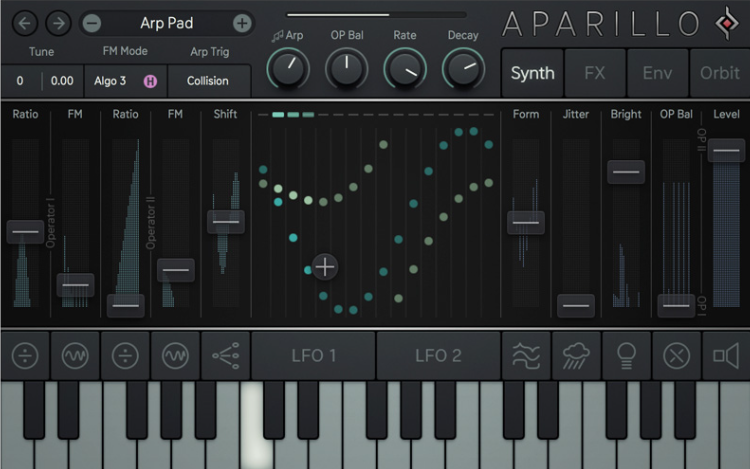The image size is (750, 469).
Task: Click the minus button beside Arp Pad
Action: click(92, 23)
